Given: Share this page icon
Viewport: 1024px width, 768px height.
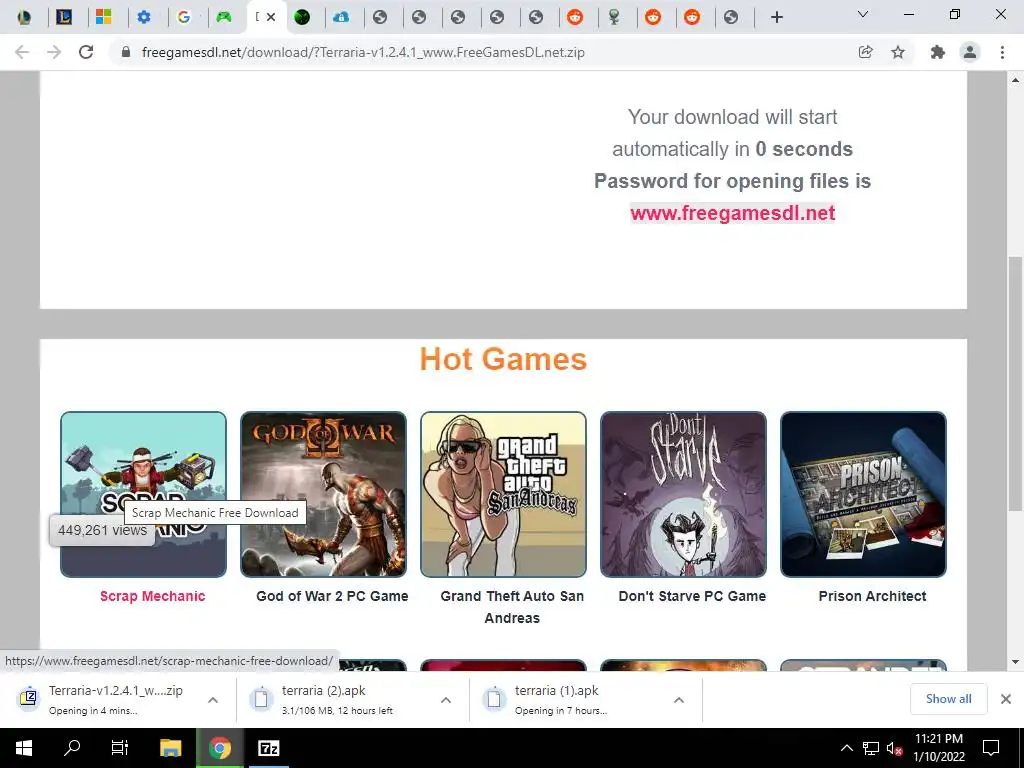Looking at the screenshot, I should (865, 52).
